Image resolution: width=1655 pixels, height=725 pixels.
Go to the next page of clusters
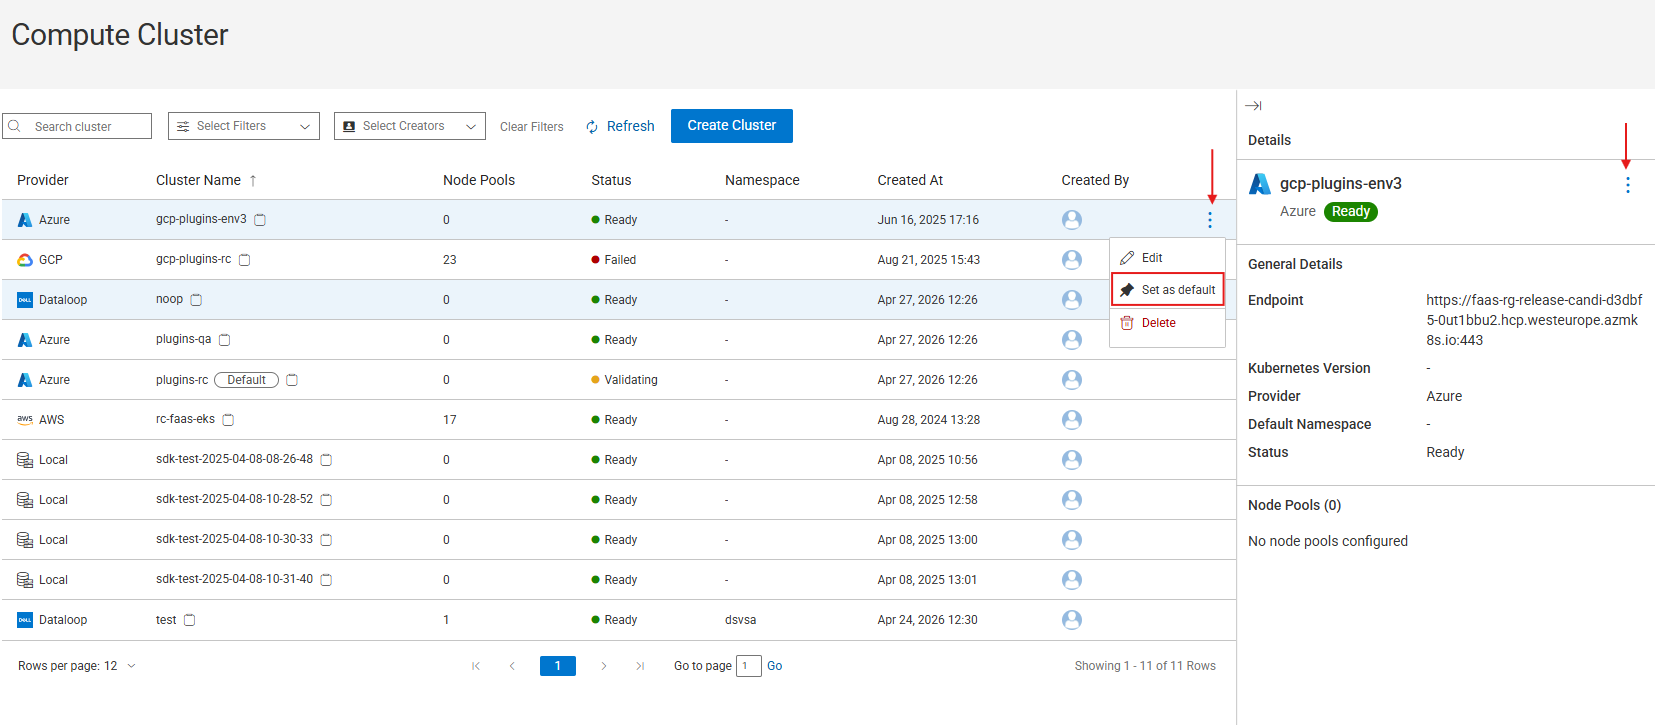coord(604,666)
